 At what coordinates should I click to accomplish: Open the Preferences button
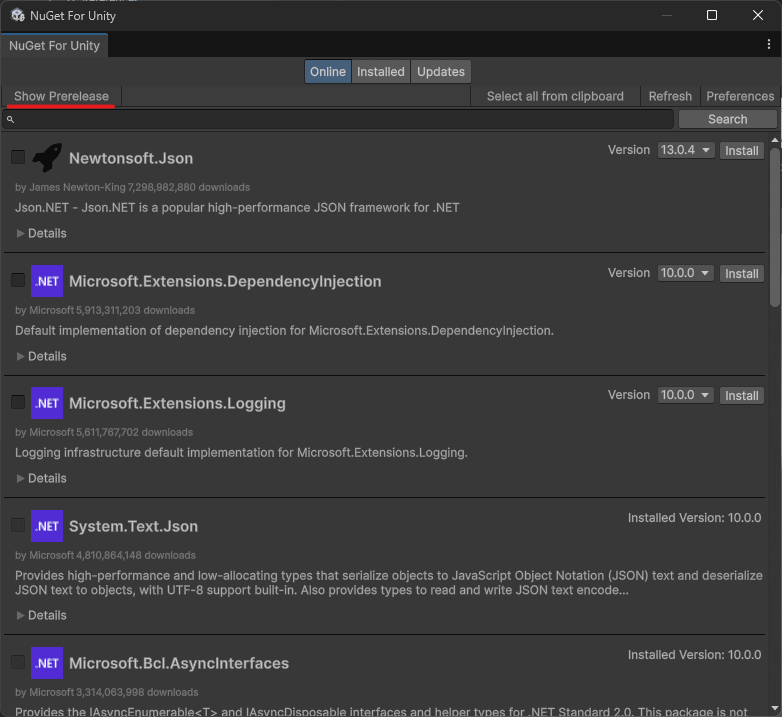pos(740,96)
